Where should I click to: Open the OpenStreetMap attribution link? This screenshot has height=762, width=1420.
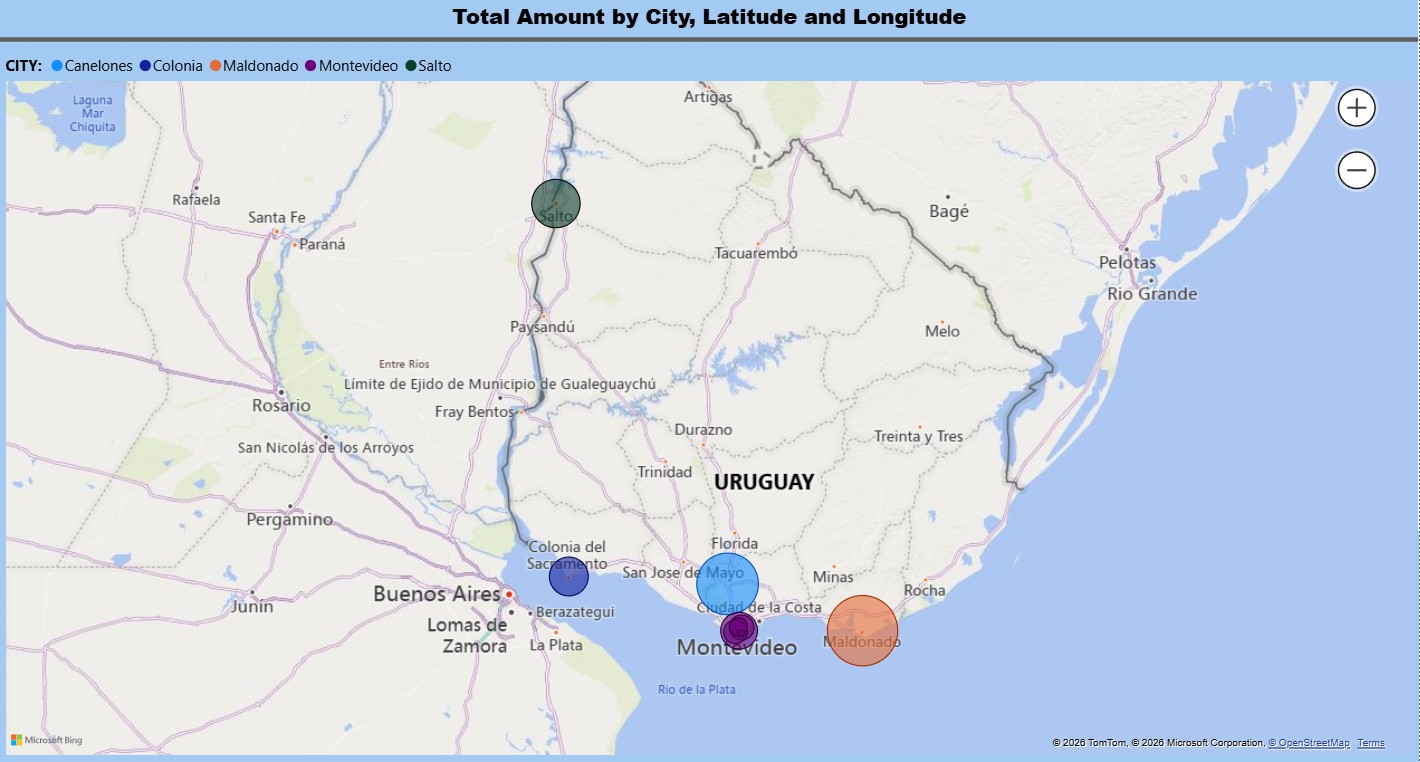click(1308, 743)
